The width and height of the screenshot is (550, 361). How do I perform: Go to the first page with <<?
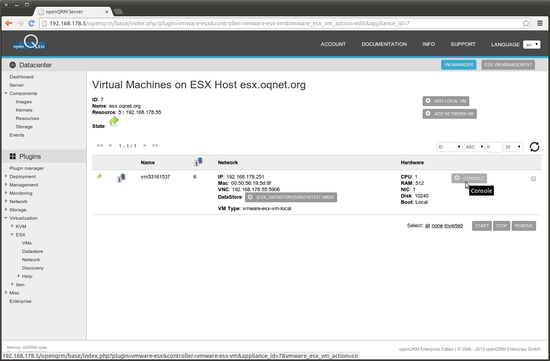[100, 145]
